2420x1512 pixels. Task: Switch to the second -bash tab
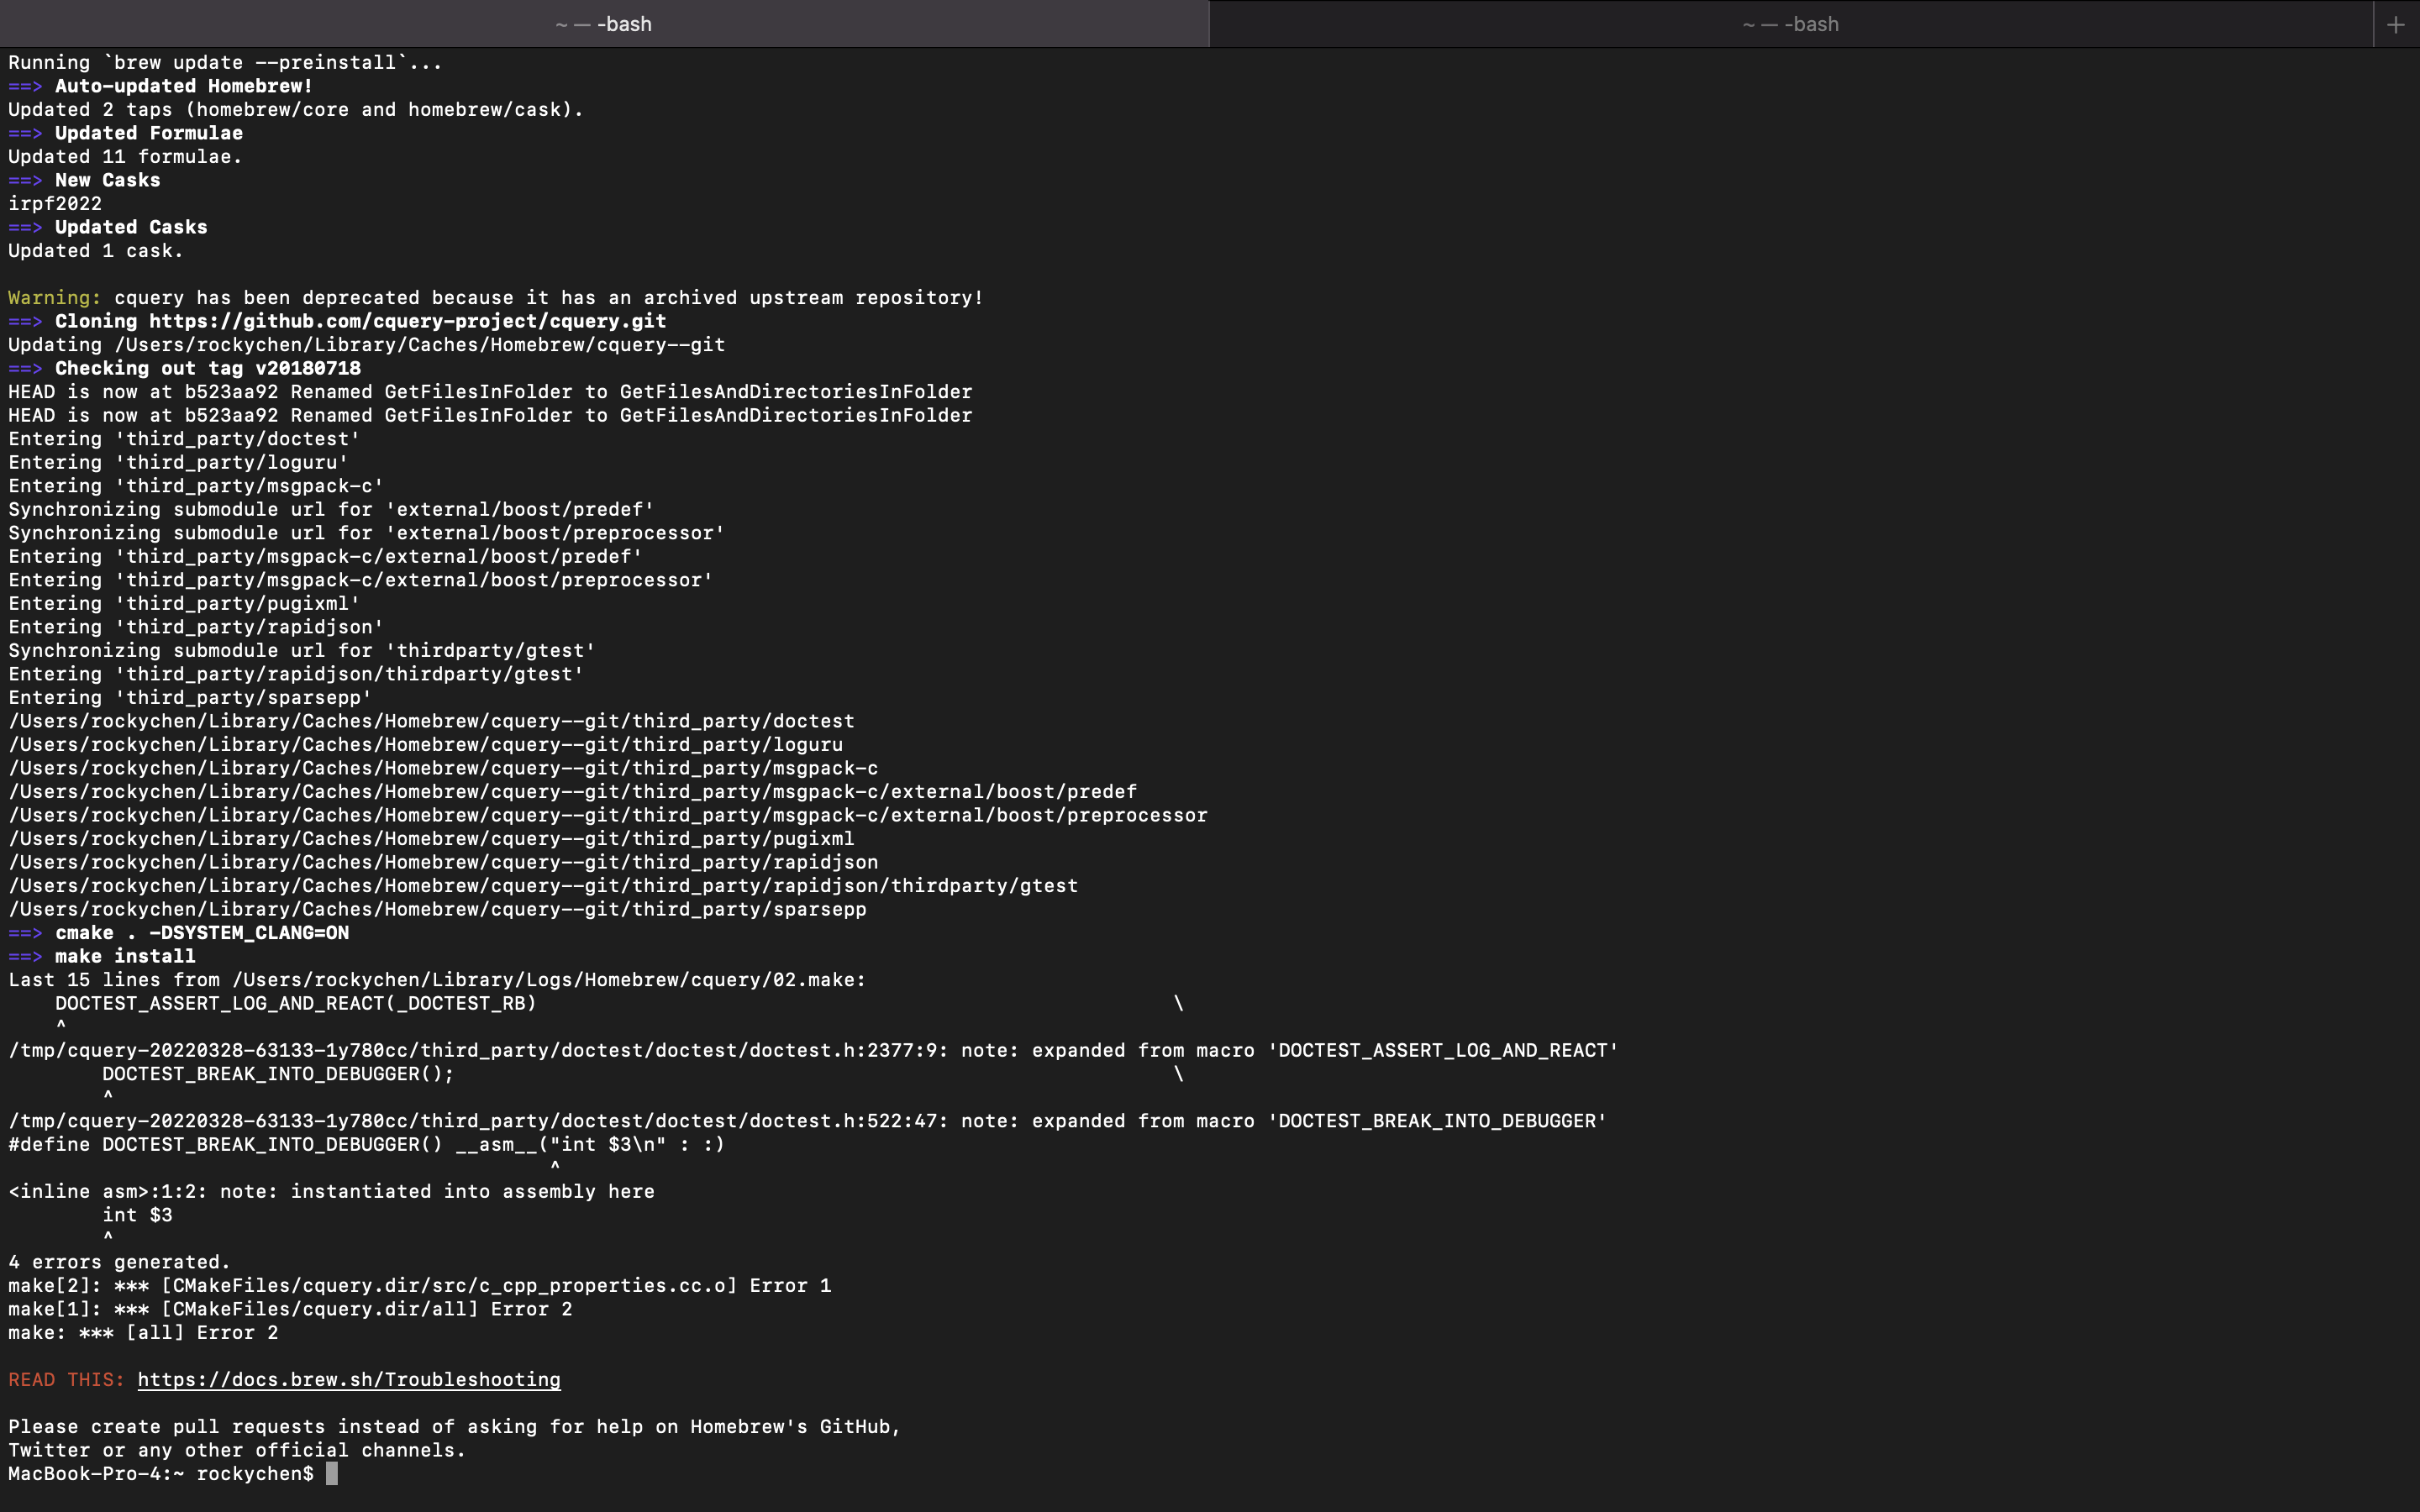coord(1790,24)
